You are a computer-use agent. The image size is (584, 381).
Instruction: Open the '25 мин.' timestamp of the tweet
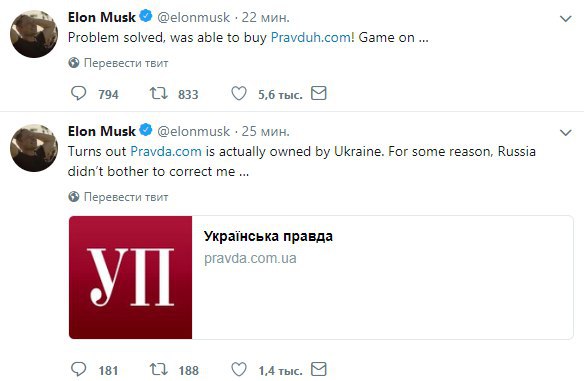pos(266,131)
